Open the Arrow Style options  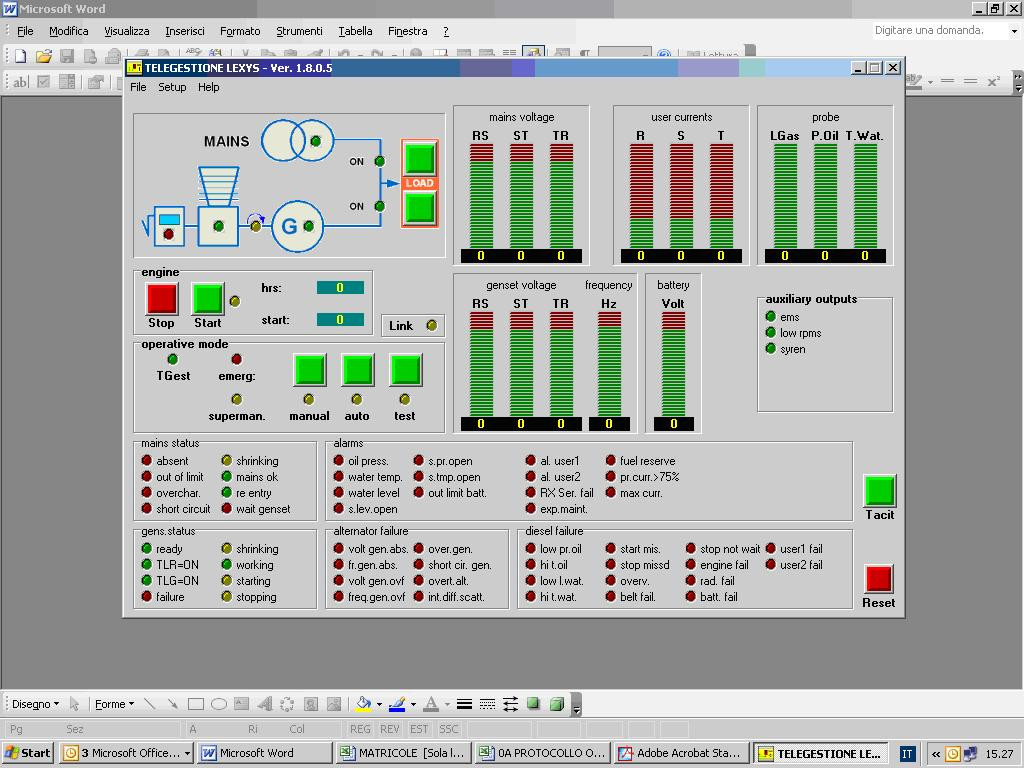pos(511,704)
